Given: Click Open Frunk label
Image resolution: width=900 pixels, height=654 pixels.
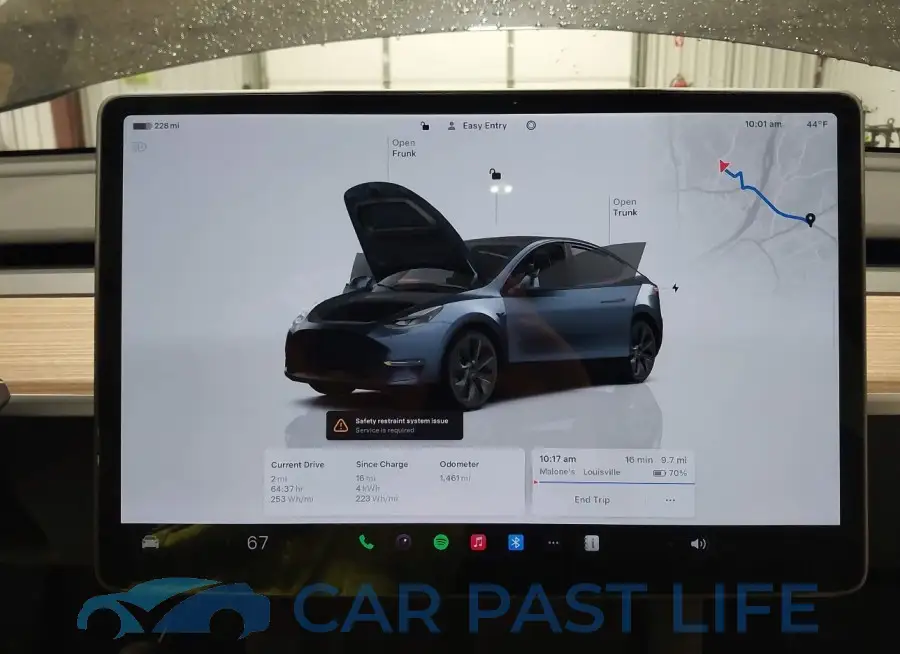Looking at the screenshot, I should tap(404, 148).
